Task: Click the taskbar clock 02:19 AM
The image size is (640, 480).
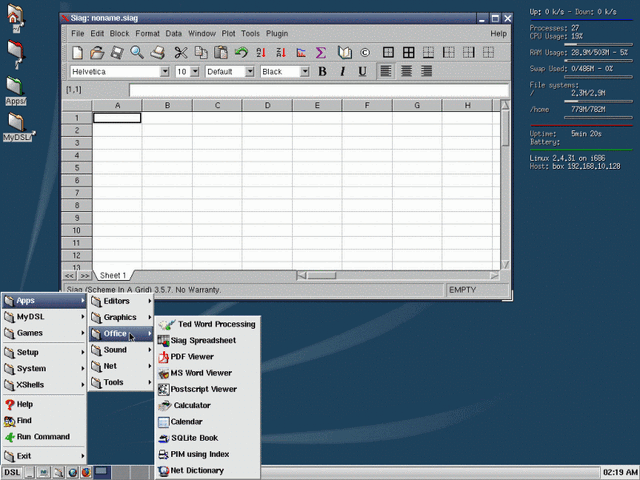Action: pyautogui.click(x=620, y=473)
